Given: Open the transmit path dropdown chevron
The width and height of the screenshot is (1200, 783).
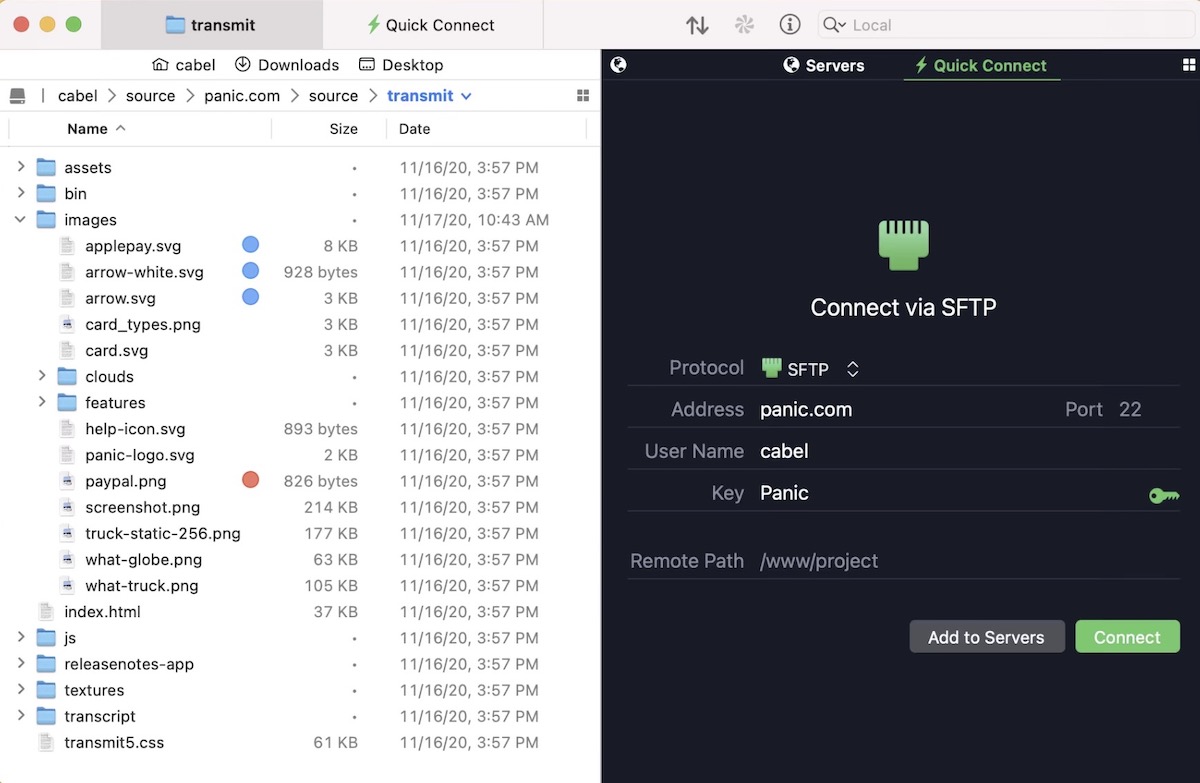Looking at the screenshot, I should coord(466,96).
